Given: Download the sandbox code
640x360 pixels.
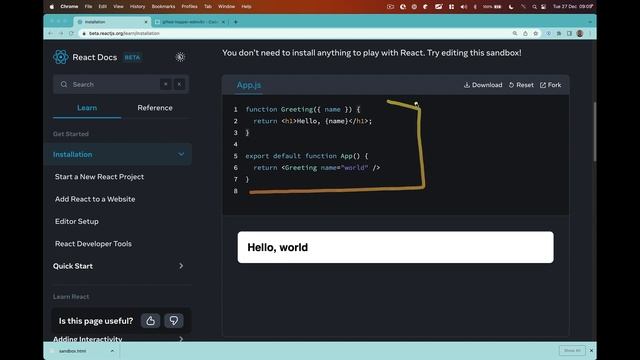Looking at the screenshot, I should click(x=483, y=85).
